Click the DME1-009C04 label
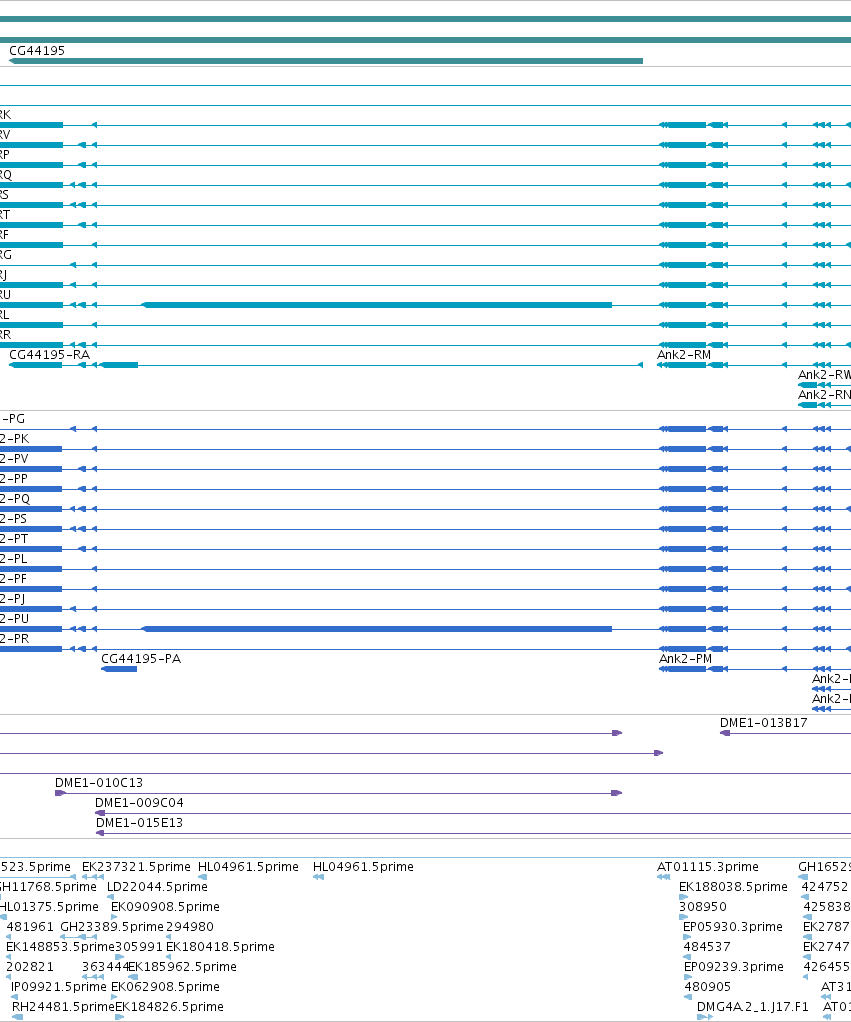851x1022 pixels. coord(139,803)
